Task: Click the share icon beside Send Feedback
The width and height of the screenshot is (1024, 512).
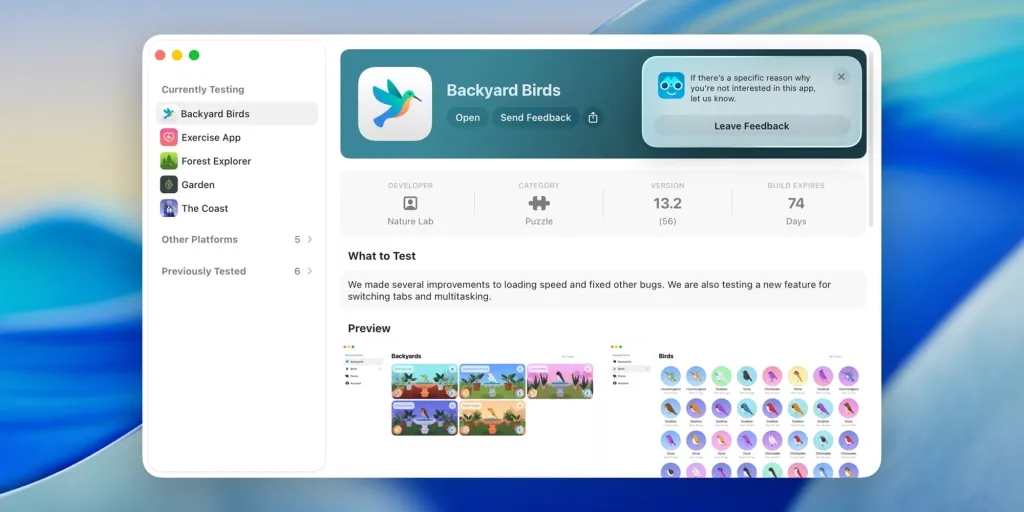Action: (593, 117)
